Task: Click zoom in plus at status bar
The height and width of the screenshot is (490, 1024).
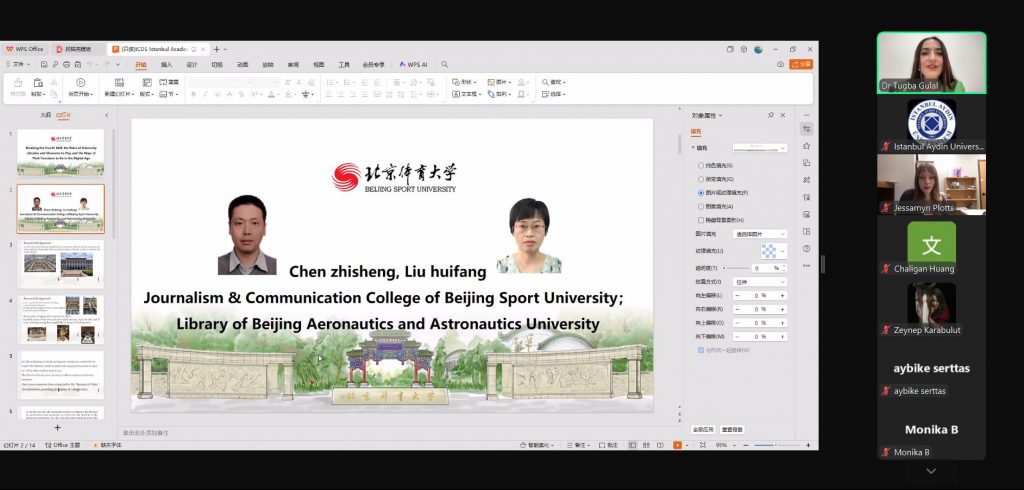Action: click(808, 445)
